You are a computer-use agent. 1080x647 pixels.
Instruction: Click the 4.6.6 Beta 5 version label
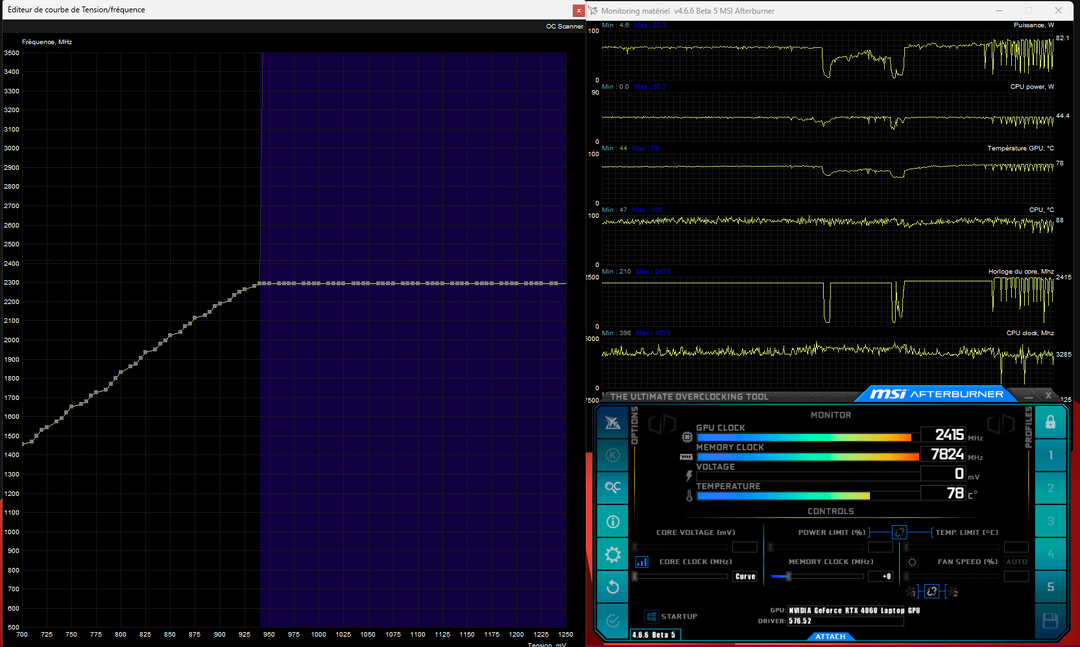654,635
